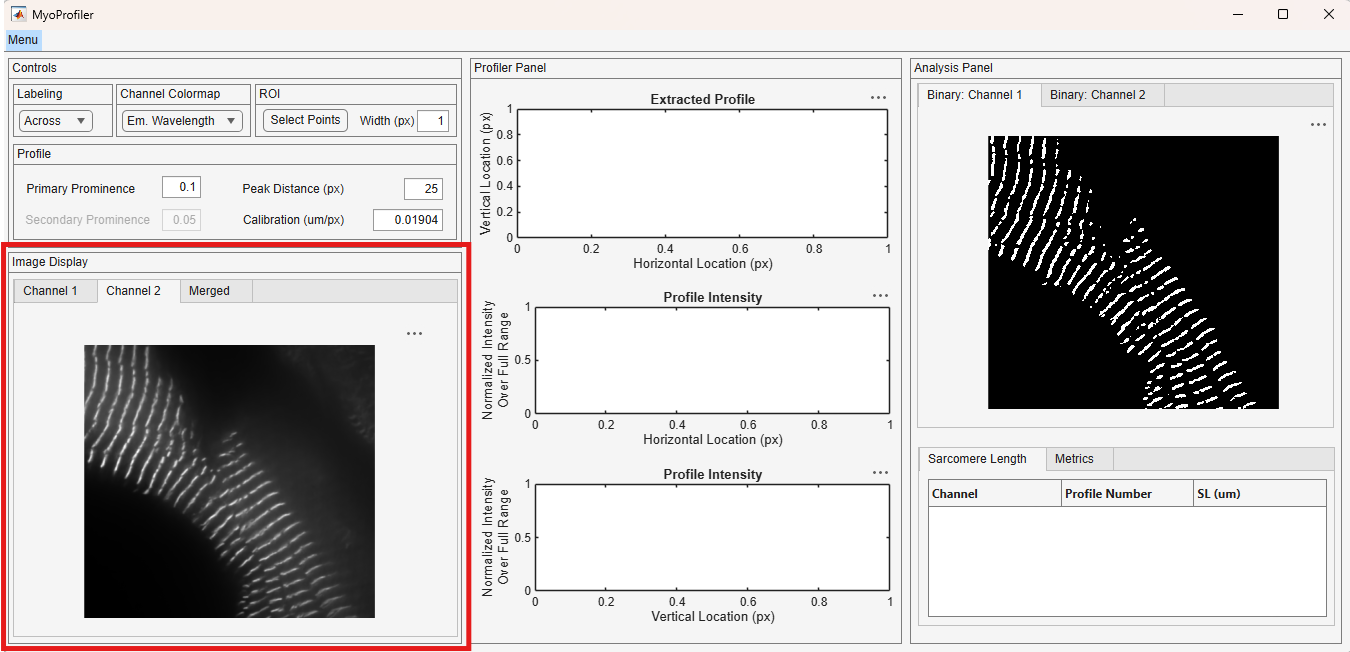The width and height of the screenshot is (1350, 652).
Task: Click the Select Points button
Action: 305,120
